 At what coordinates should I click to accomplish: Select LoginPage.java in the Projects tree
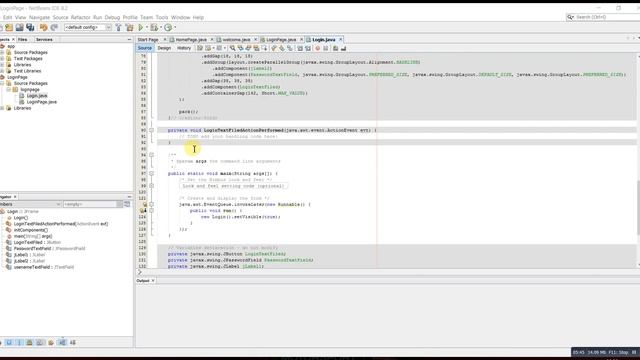[42, 102]
